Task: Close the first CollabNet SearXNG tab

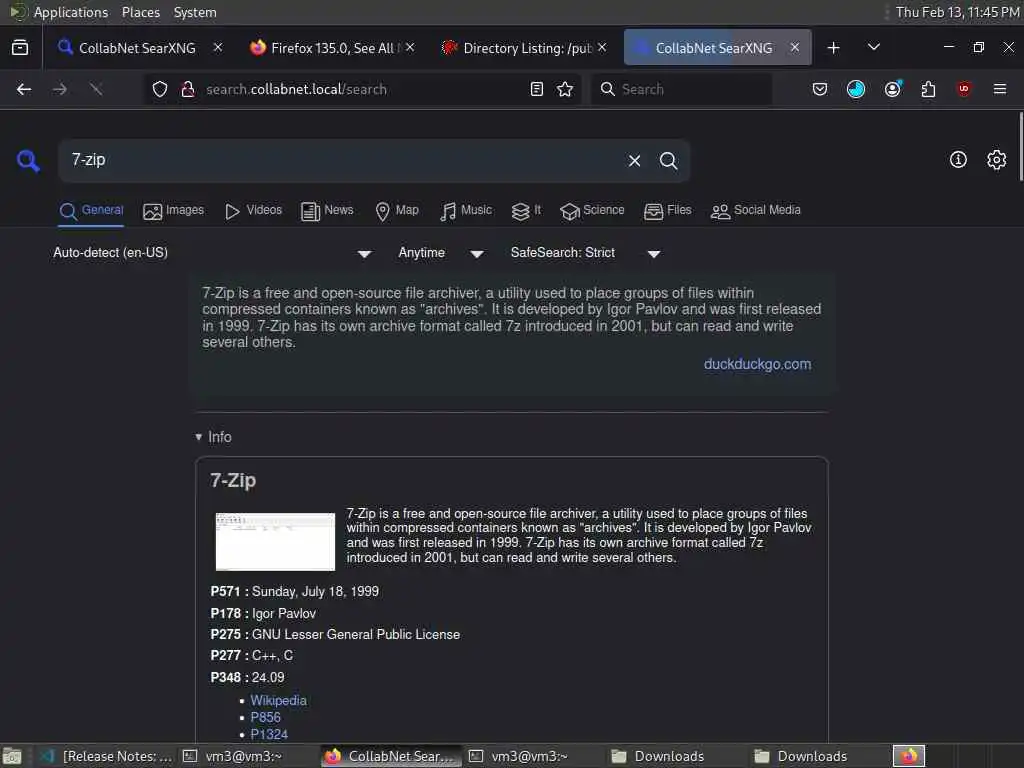Action: tap(218, 48)
